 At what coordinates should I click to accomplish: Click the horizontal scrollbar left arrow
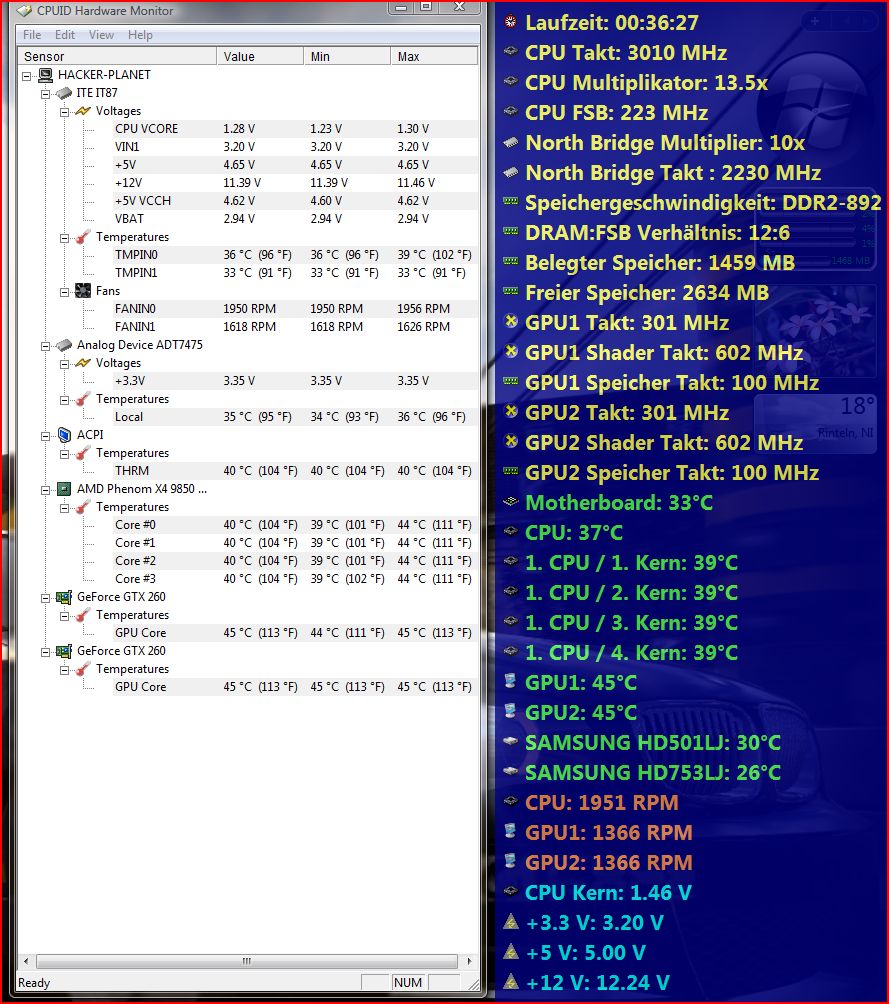pyautogui.click(x=26, y=960)
